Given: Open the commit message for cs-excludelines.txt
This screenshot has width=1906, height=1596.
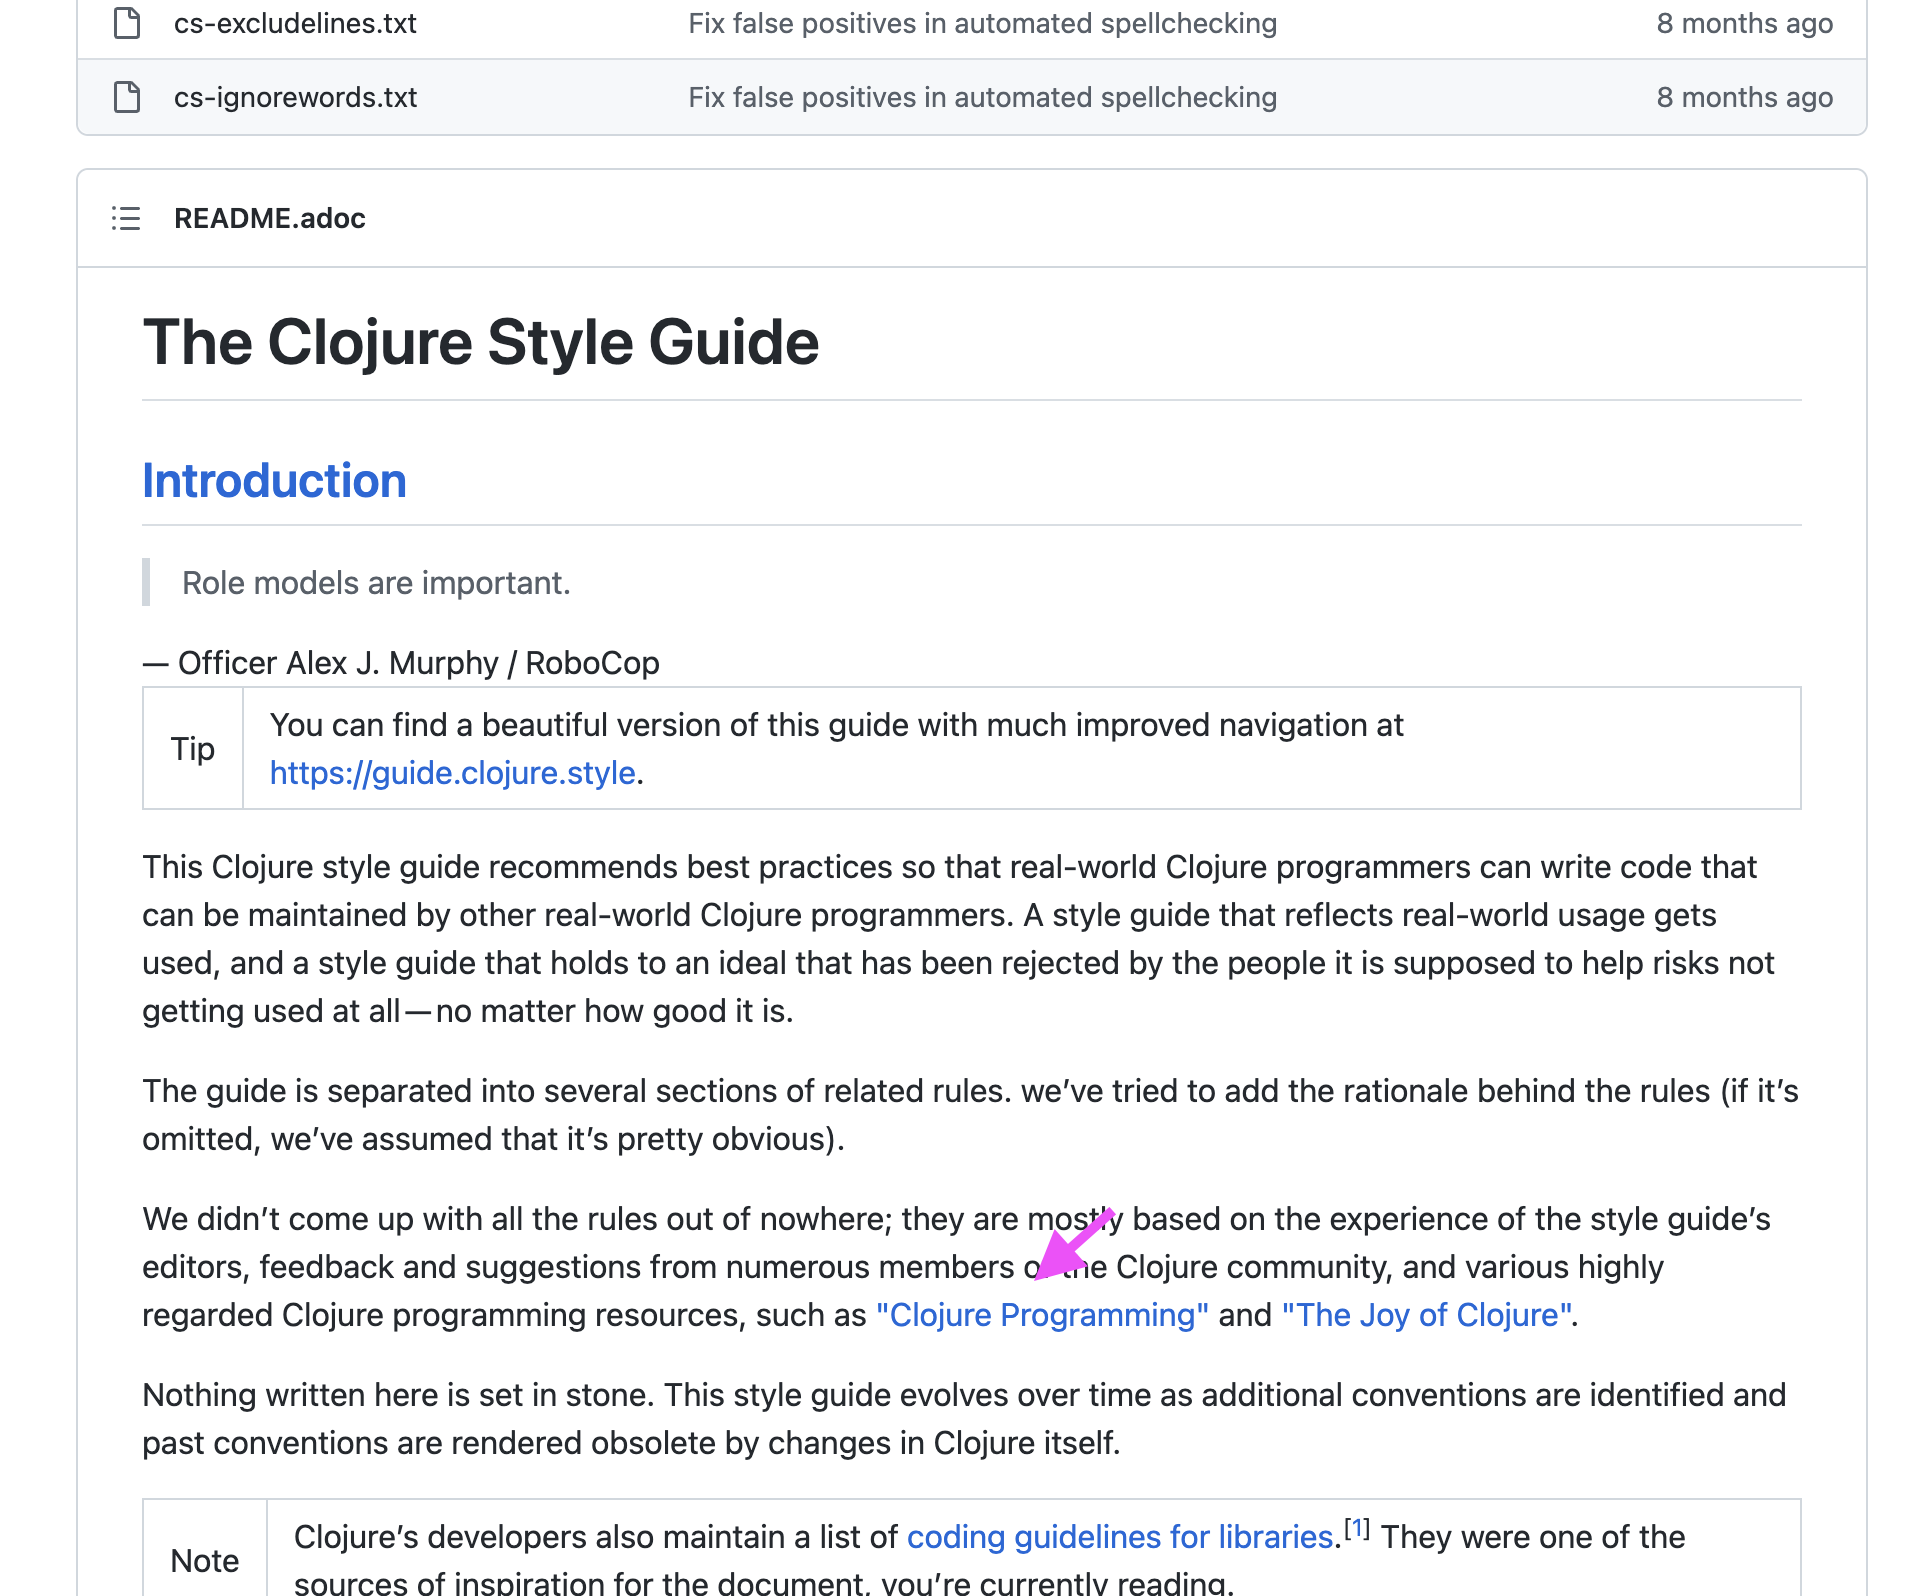Looking at the screenshot, I should [x=982, y=23].
